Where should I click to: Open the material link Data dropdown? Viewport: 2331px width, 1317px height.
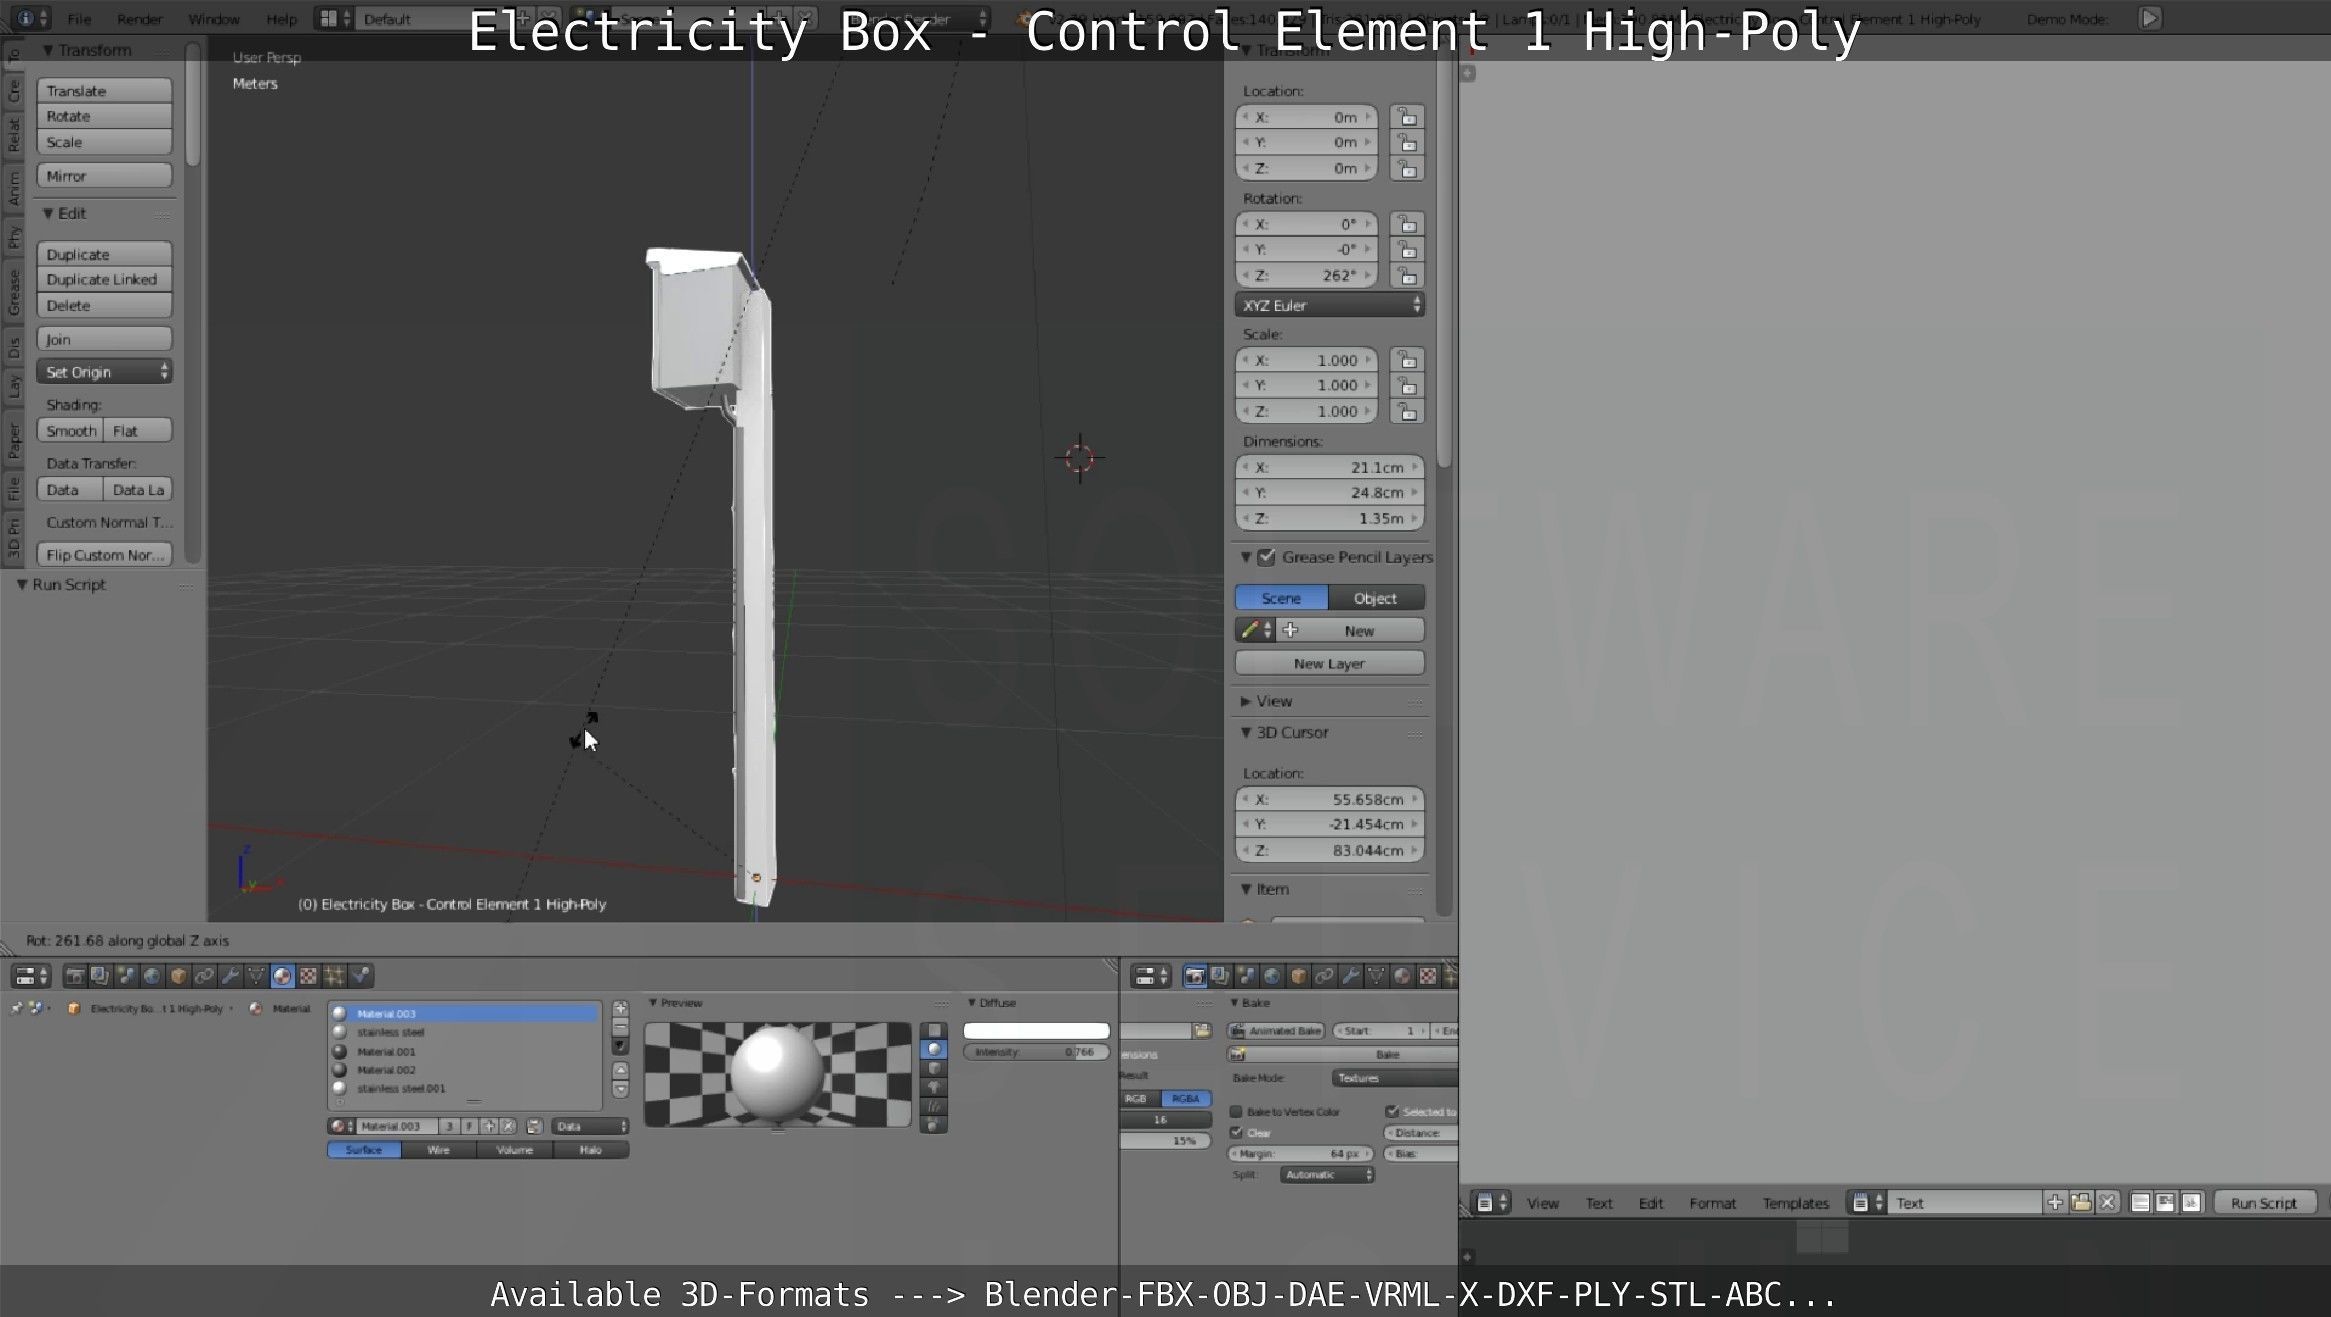[591, 1126]
